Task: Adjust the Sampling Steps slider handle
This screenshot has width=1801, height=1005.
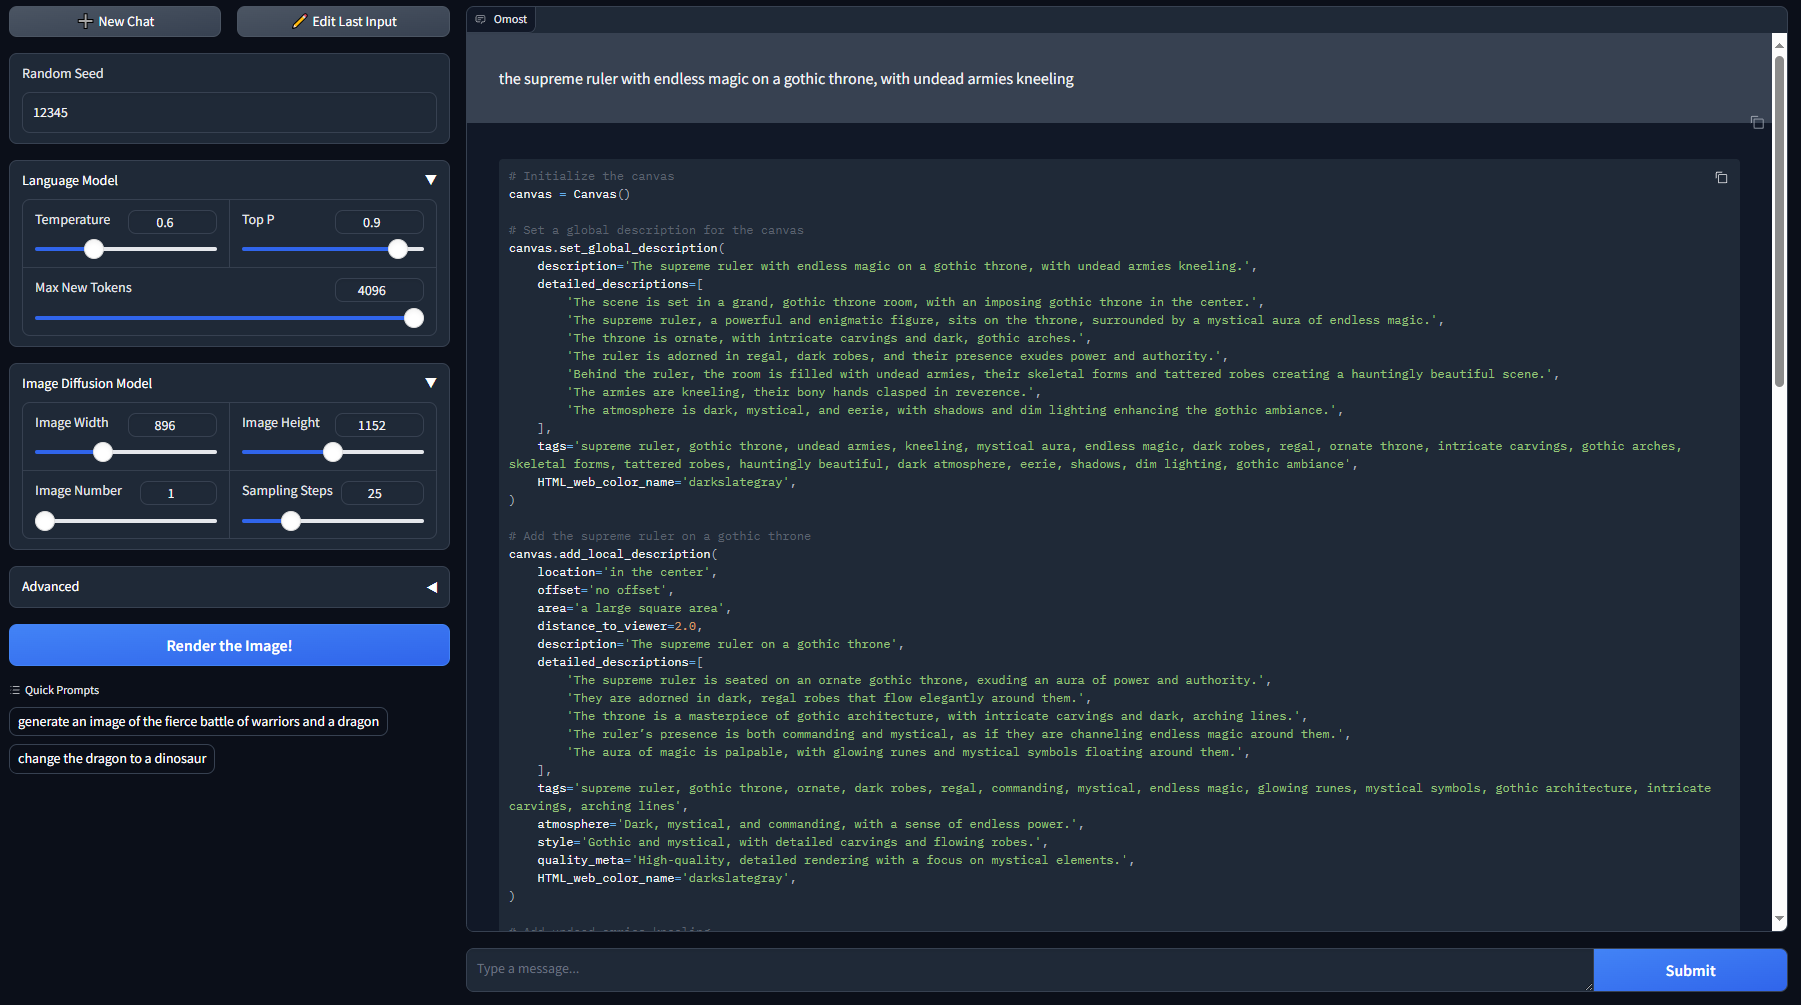Action: (x=291, y=521)
